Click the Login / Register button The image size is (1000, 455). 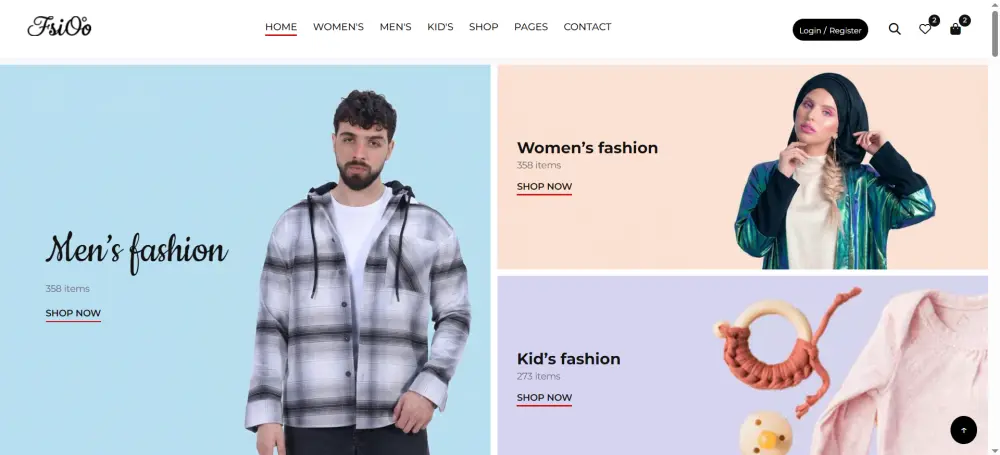pos(830,30)
